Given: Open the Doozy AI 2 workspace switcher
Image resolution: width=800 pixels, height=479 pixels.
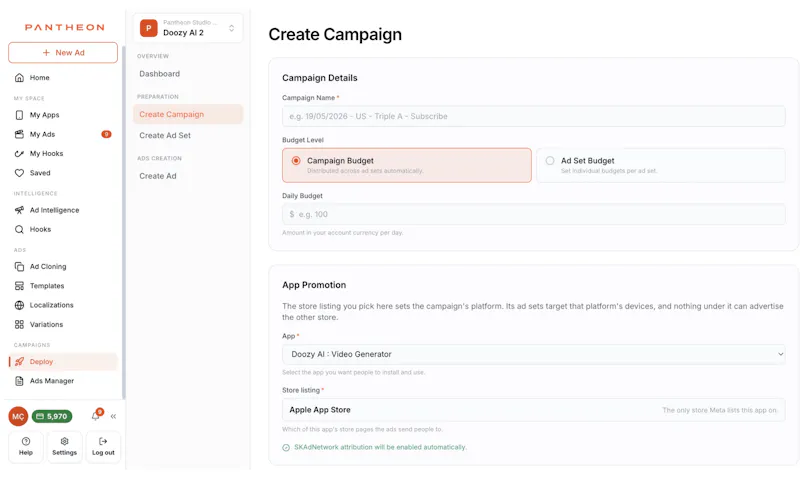Looking at the screenshot, I should tap(188, 28).
